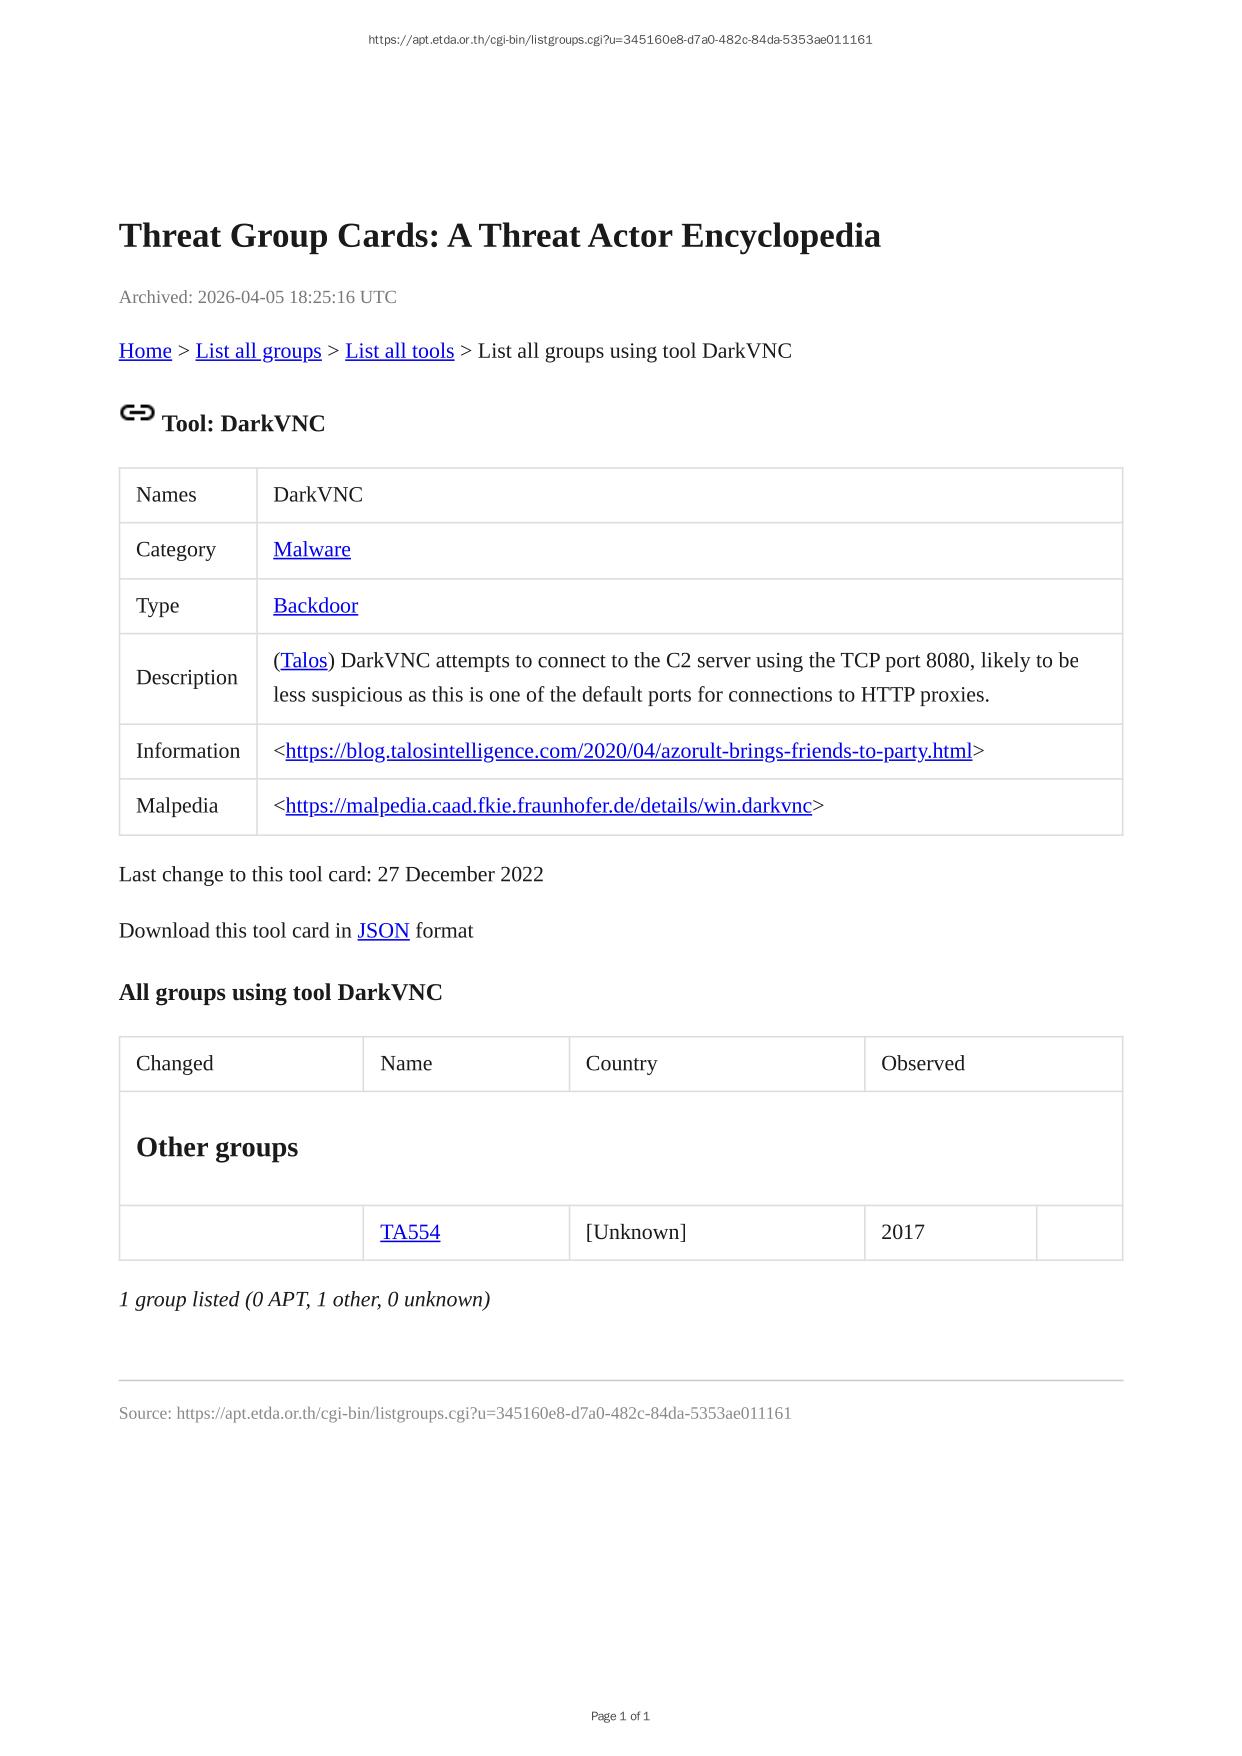1242x1756 pixels.
Task: Click the Archived timestamp line
Action: pos(257,297)
